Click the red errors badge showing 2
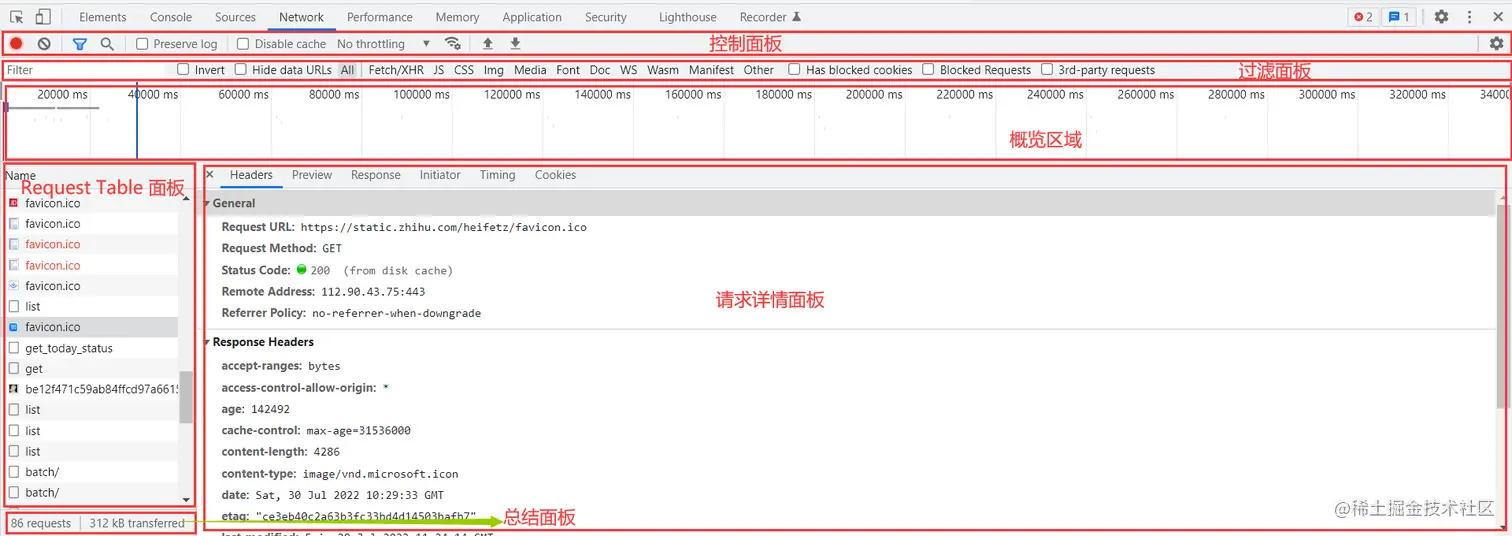Viewport: 1512px width, 536px height. [x=1362, y=17]
